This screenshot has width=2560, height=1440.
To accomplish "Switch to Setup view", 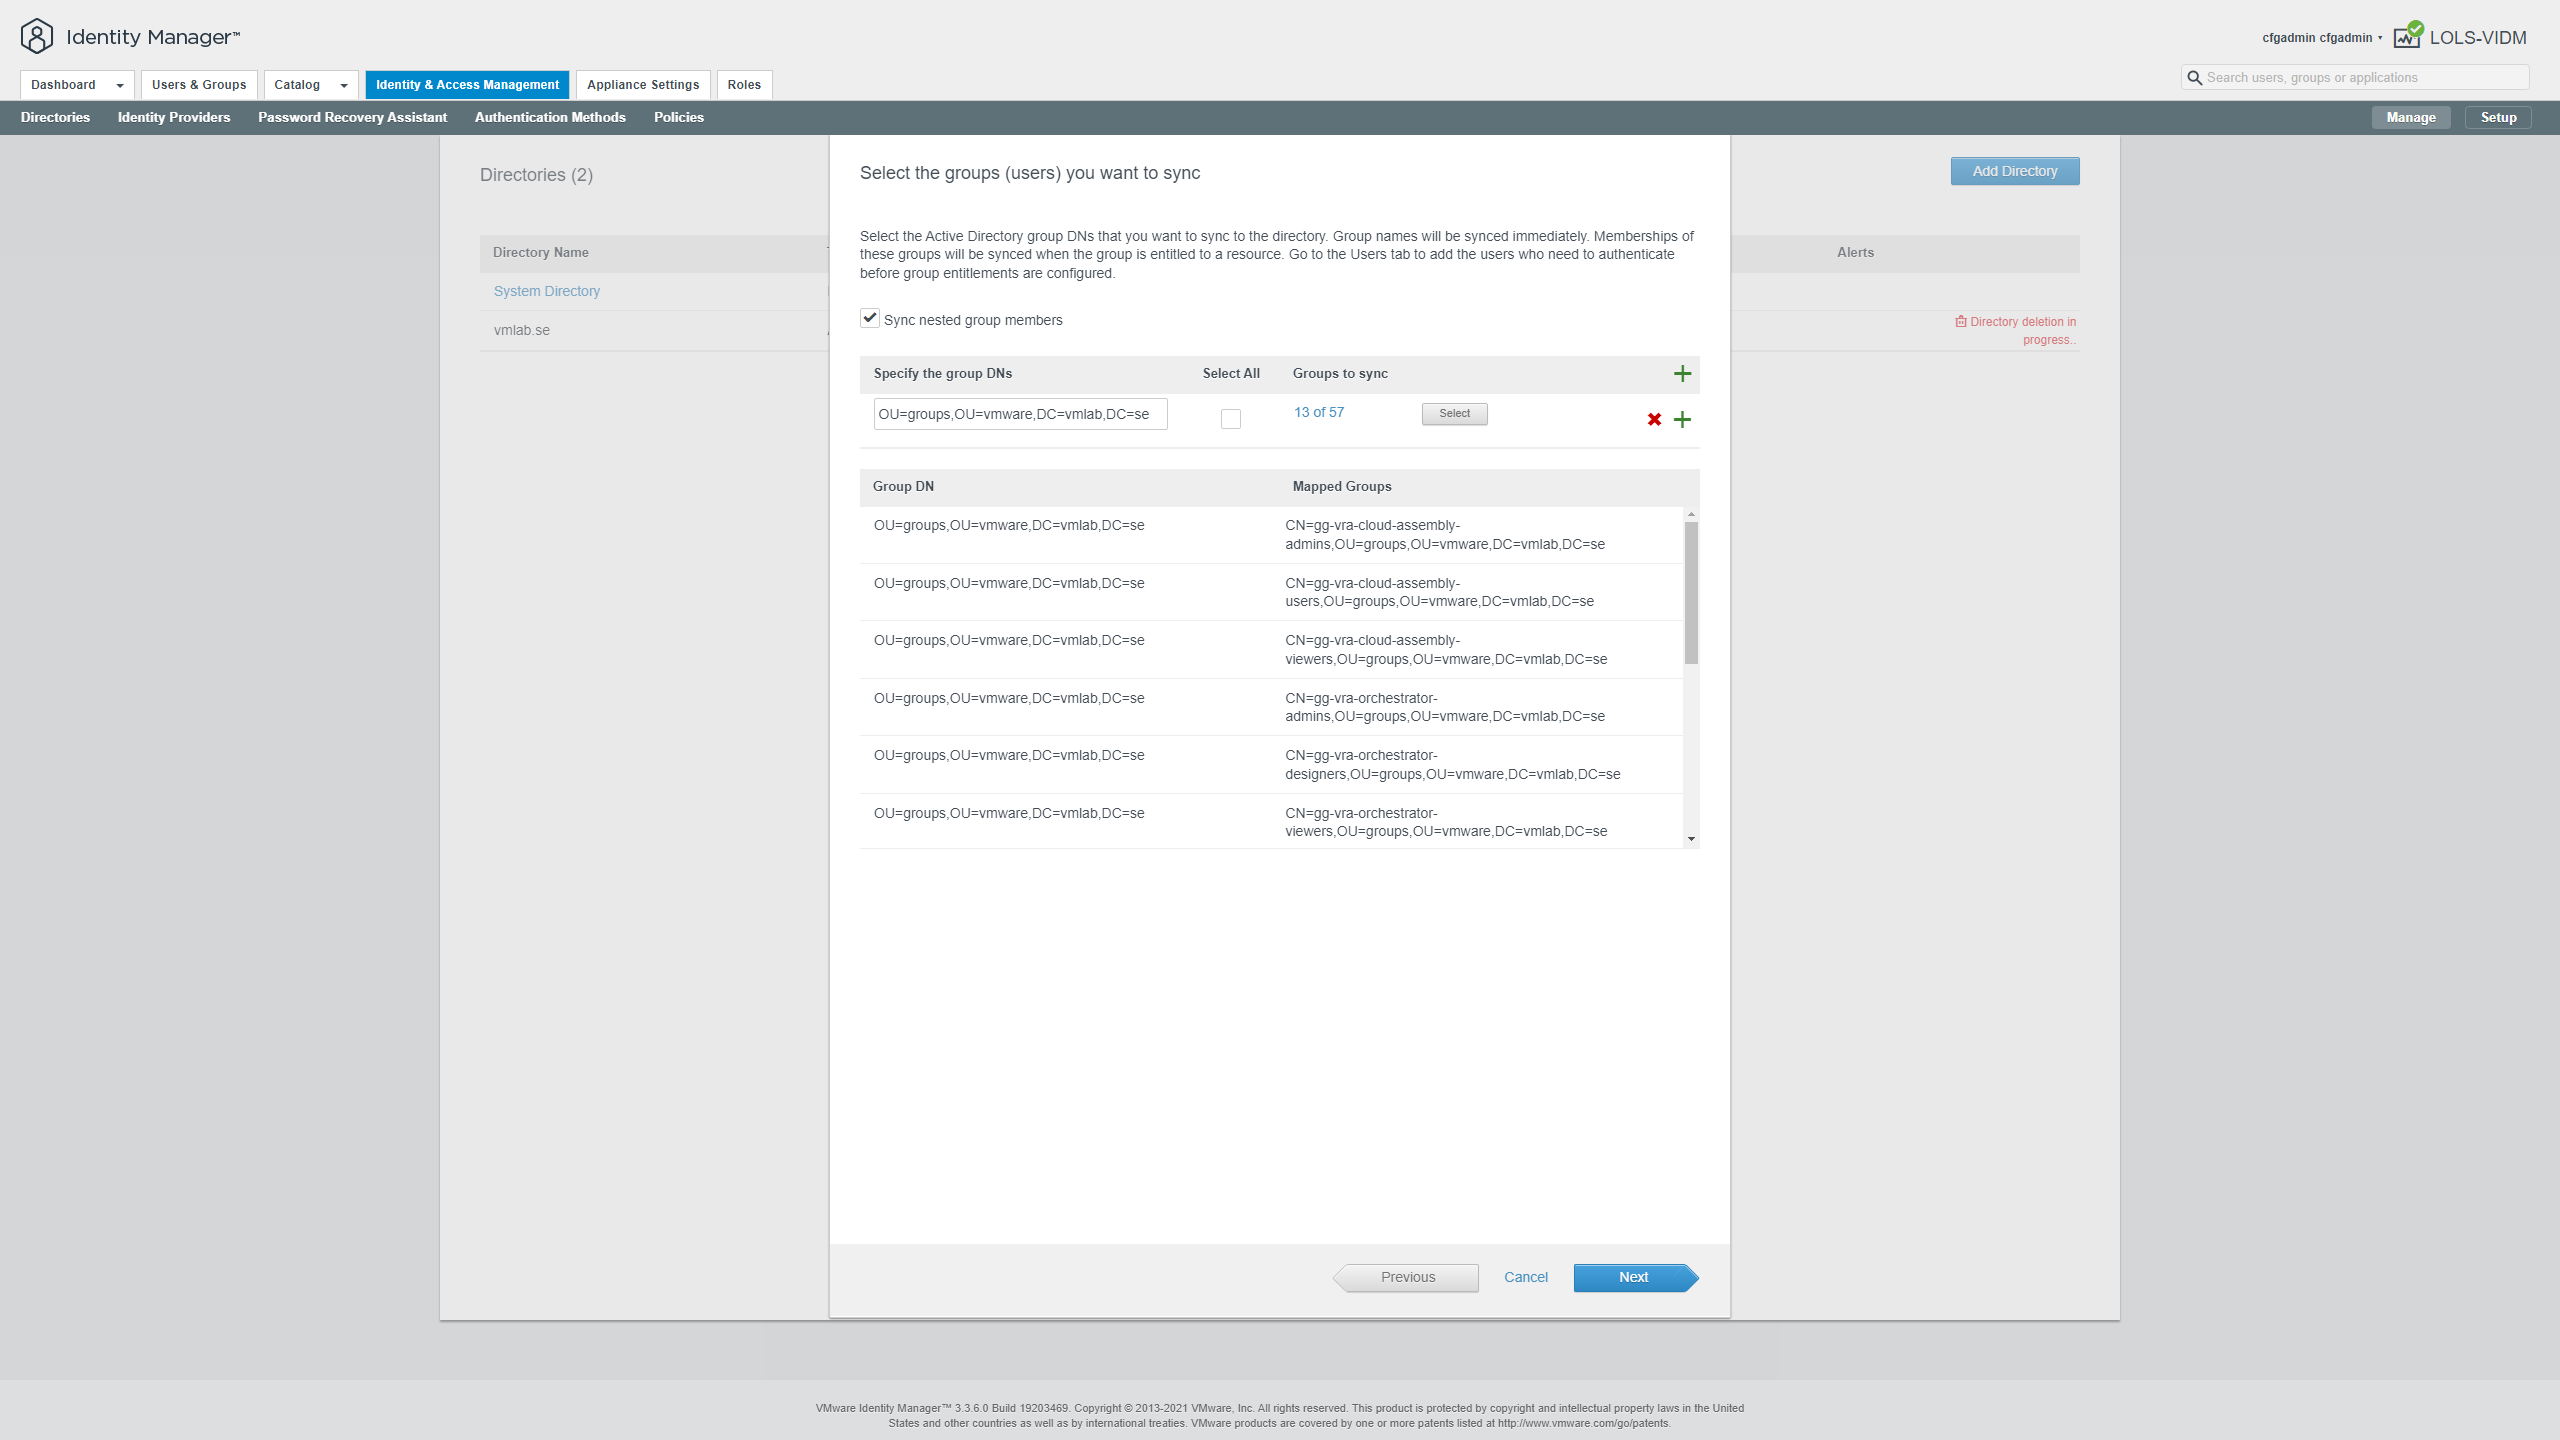I will [x=2498, y=117].
